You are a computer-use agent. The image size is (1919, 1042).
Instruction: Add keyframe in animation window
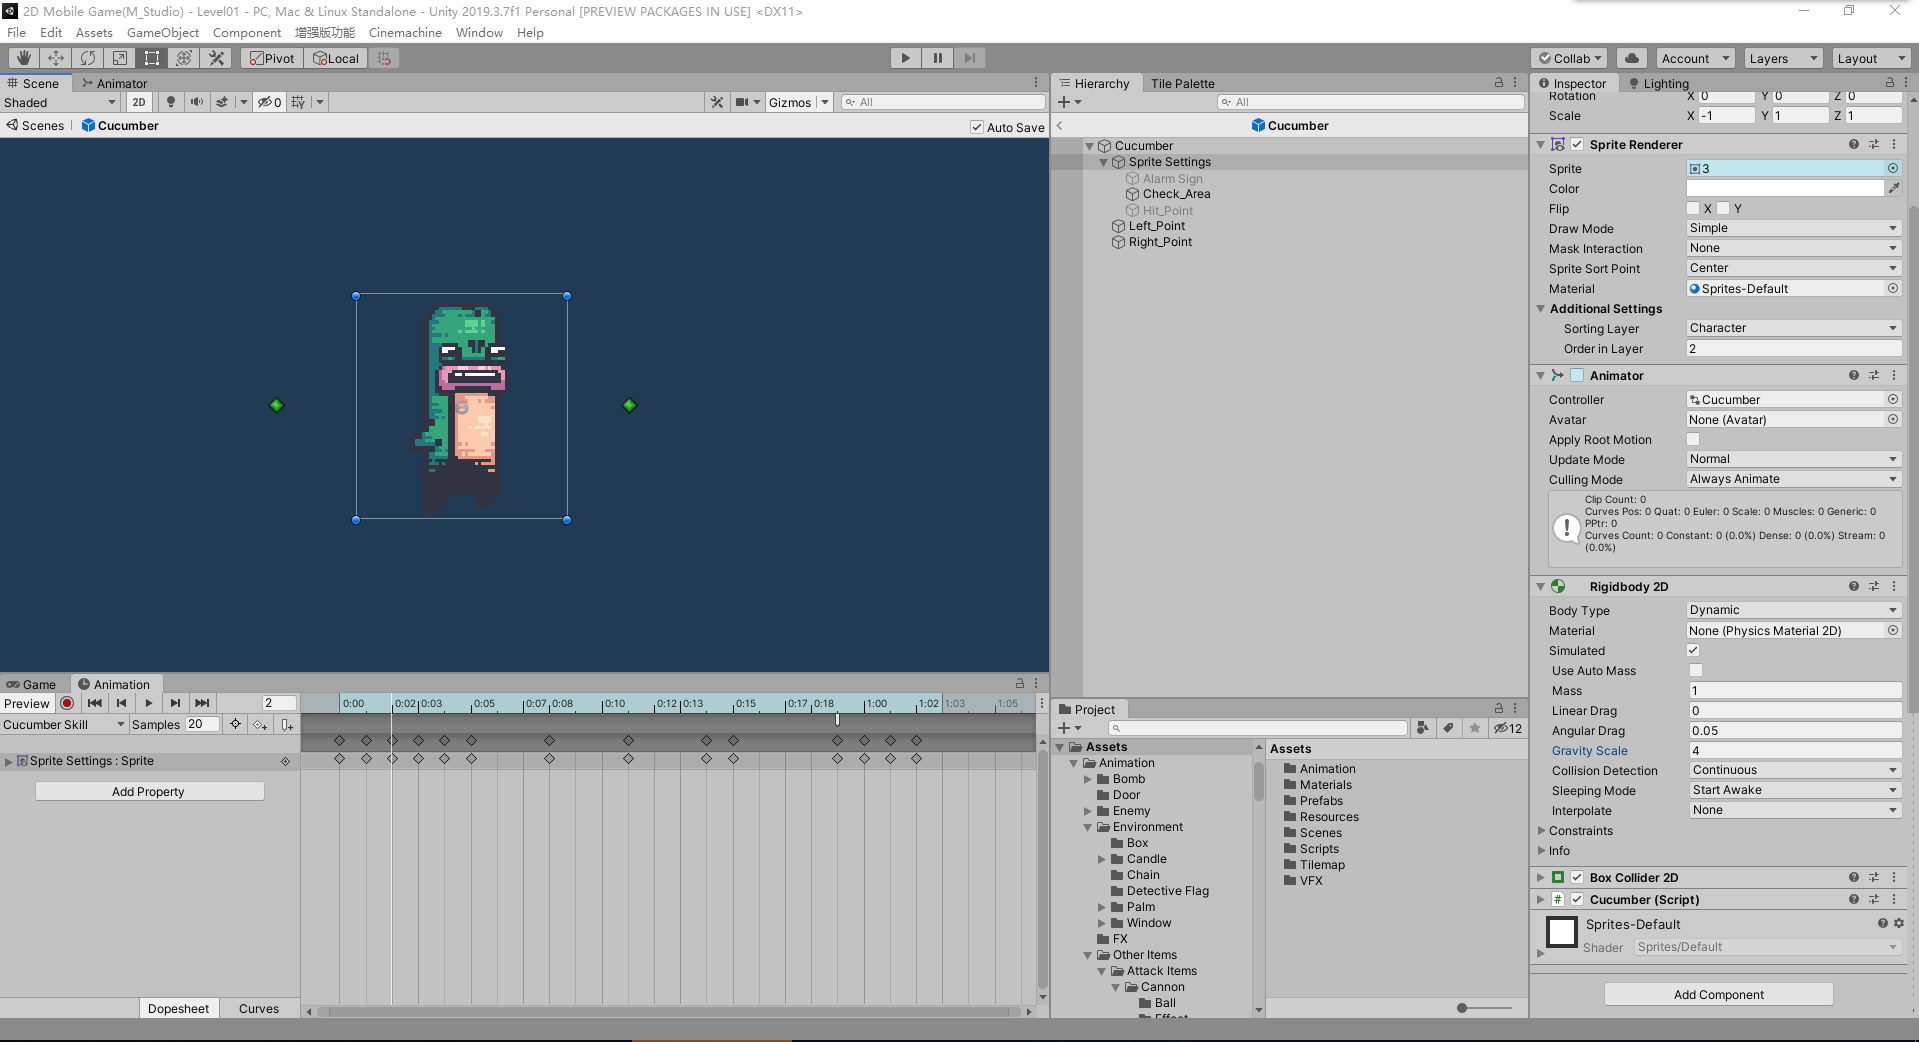[x=260, y=724]
